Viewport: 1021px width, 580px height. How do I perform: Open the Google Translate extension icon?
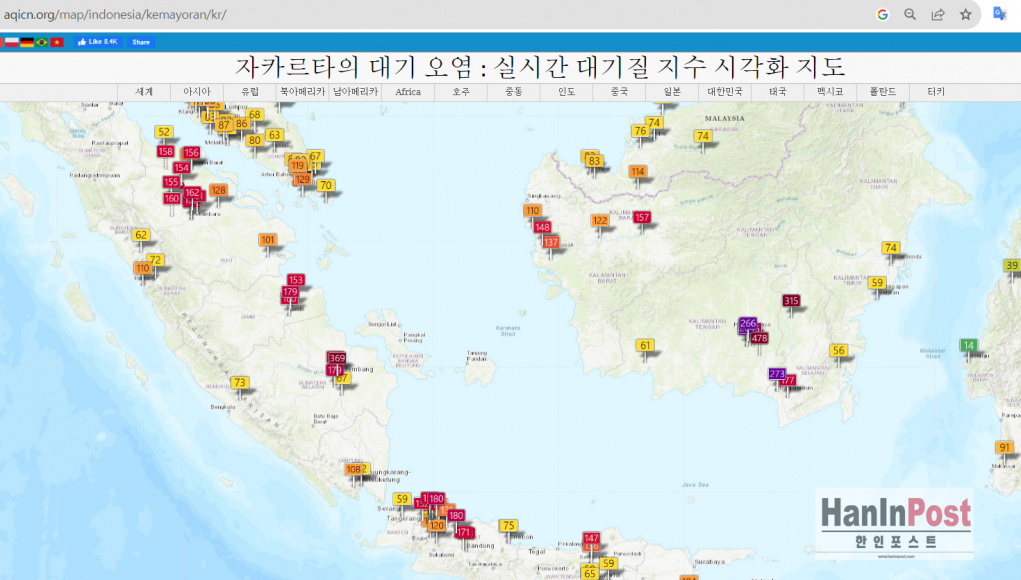(x=999, y=14)
